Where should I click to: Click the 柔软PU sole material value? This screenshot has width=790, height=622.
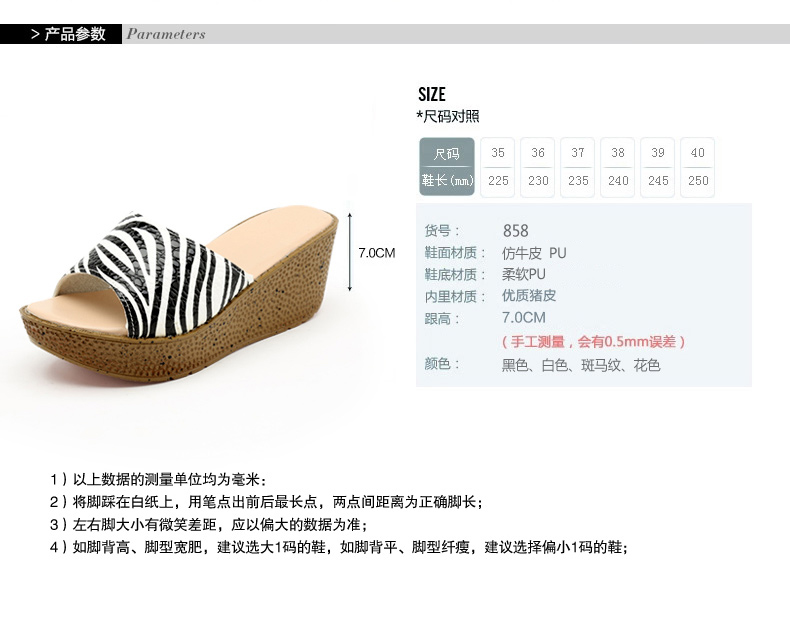(x=523, y=274)
